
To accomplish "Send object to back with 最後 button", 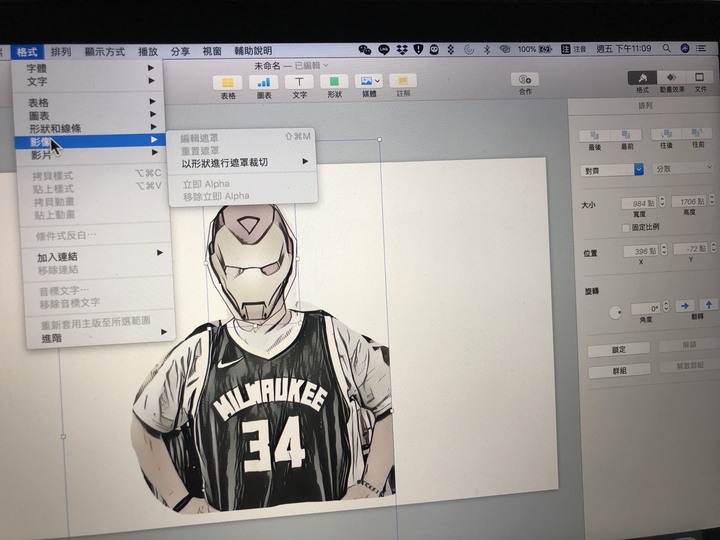I will coord(595,135).
